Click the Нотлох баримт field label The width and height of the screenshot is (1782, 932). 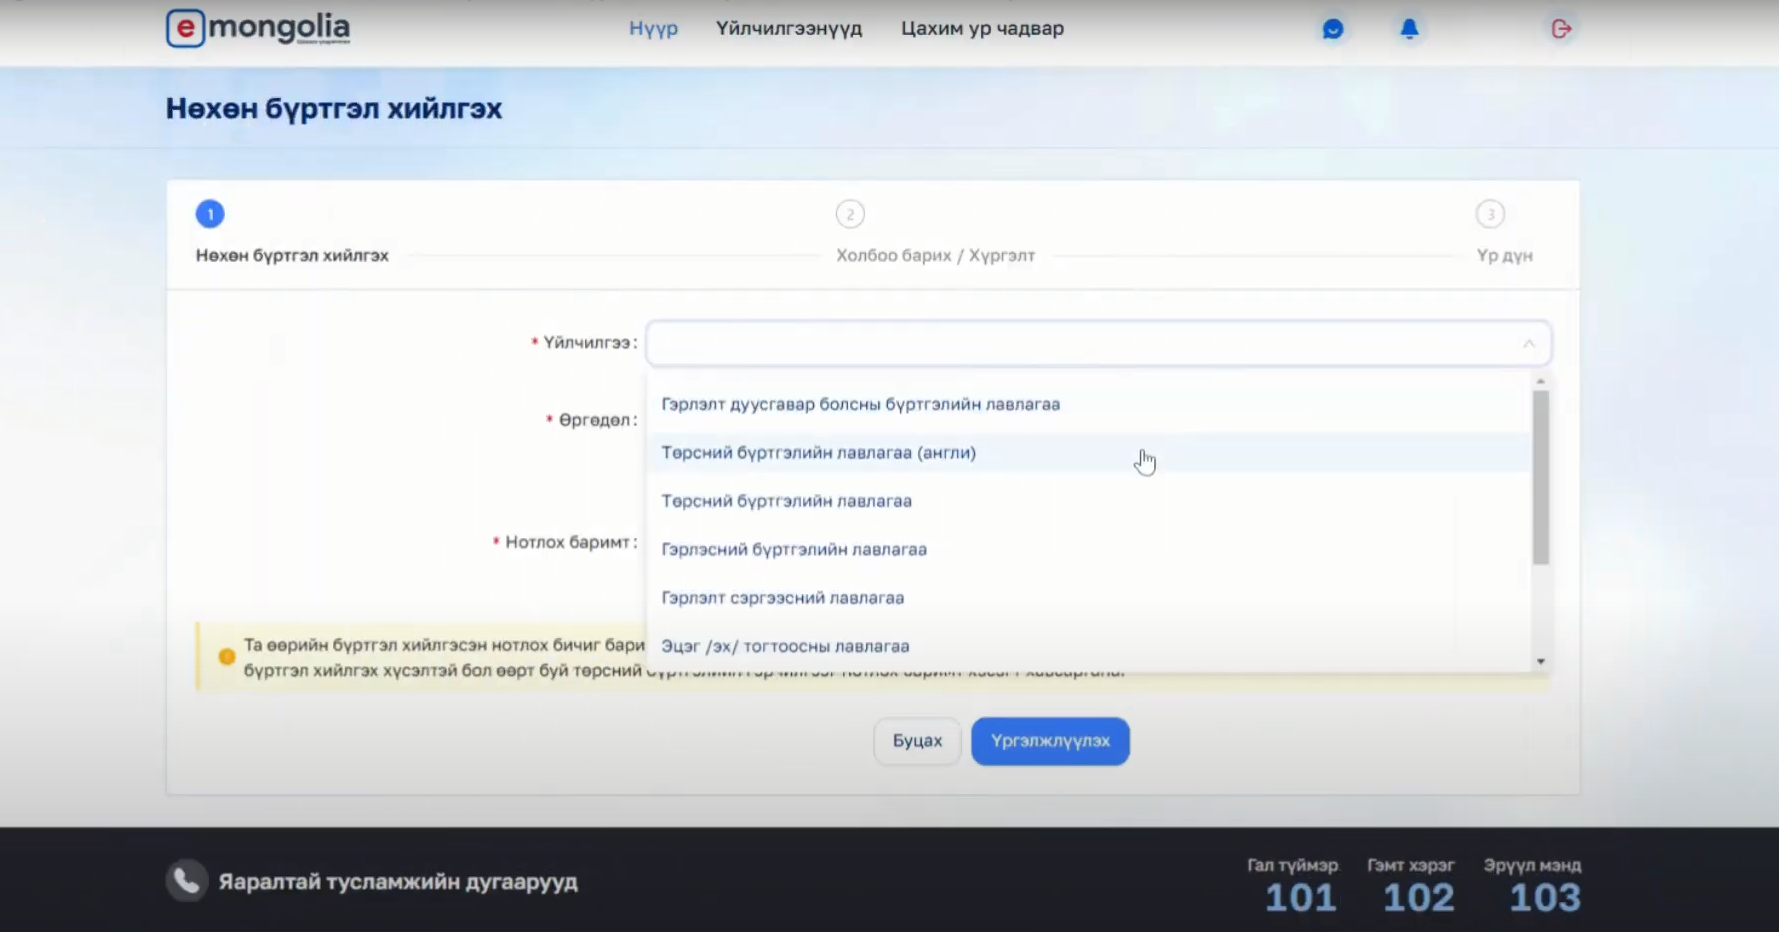pyautogui.click(x=566, y=543)
